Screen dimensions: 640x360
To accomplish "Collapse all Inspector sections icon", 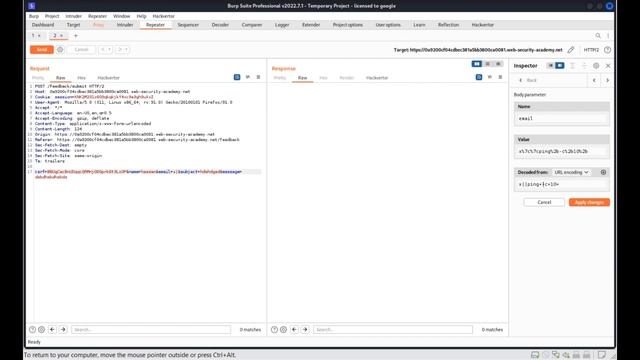I will click(x=584, y=66).
